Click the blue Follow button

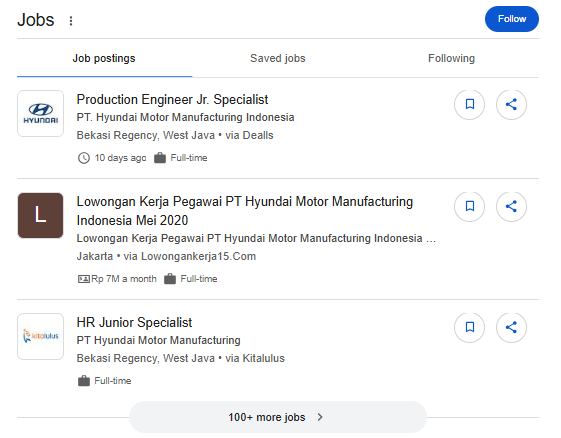click(512, 19)
